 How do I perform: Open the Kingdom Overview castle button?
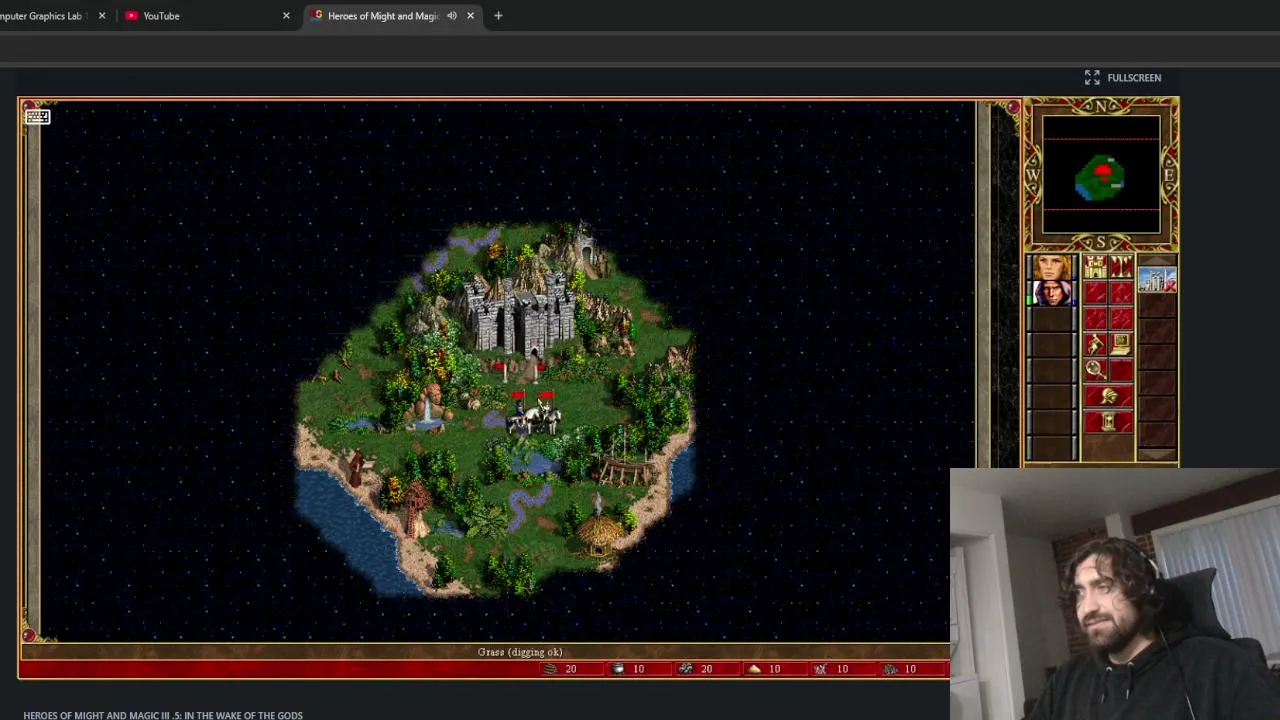(1095, 267)
